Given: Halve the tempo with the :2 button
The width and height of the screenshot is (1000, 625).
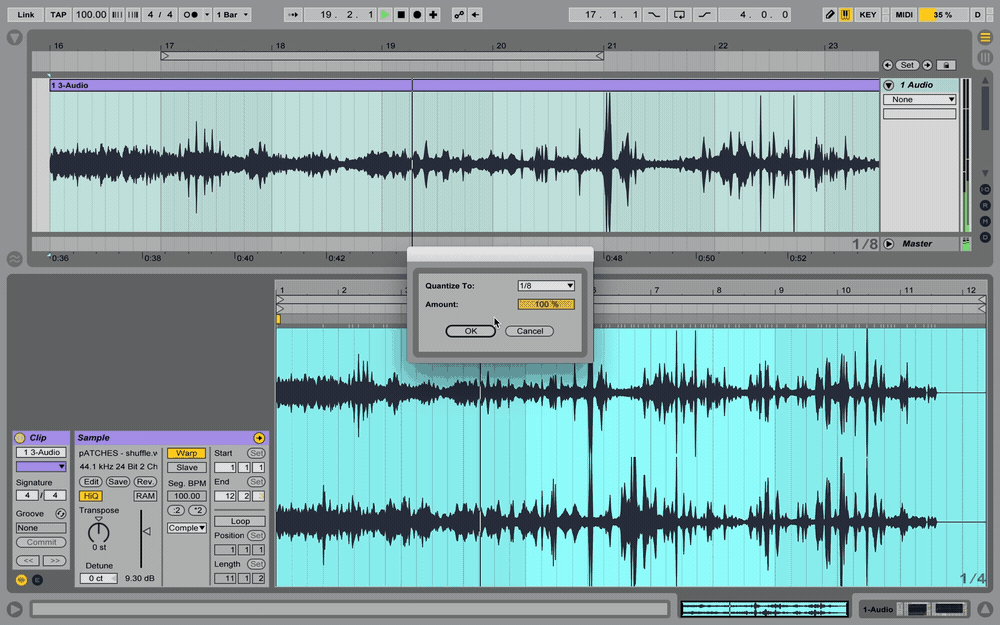Looking at the screenshot, I should (x=176, y=510).
